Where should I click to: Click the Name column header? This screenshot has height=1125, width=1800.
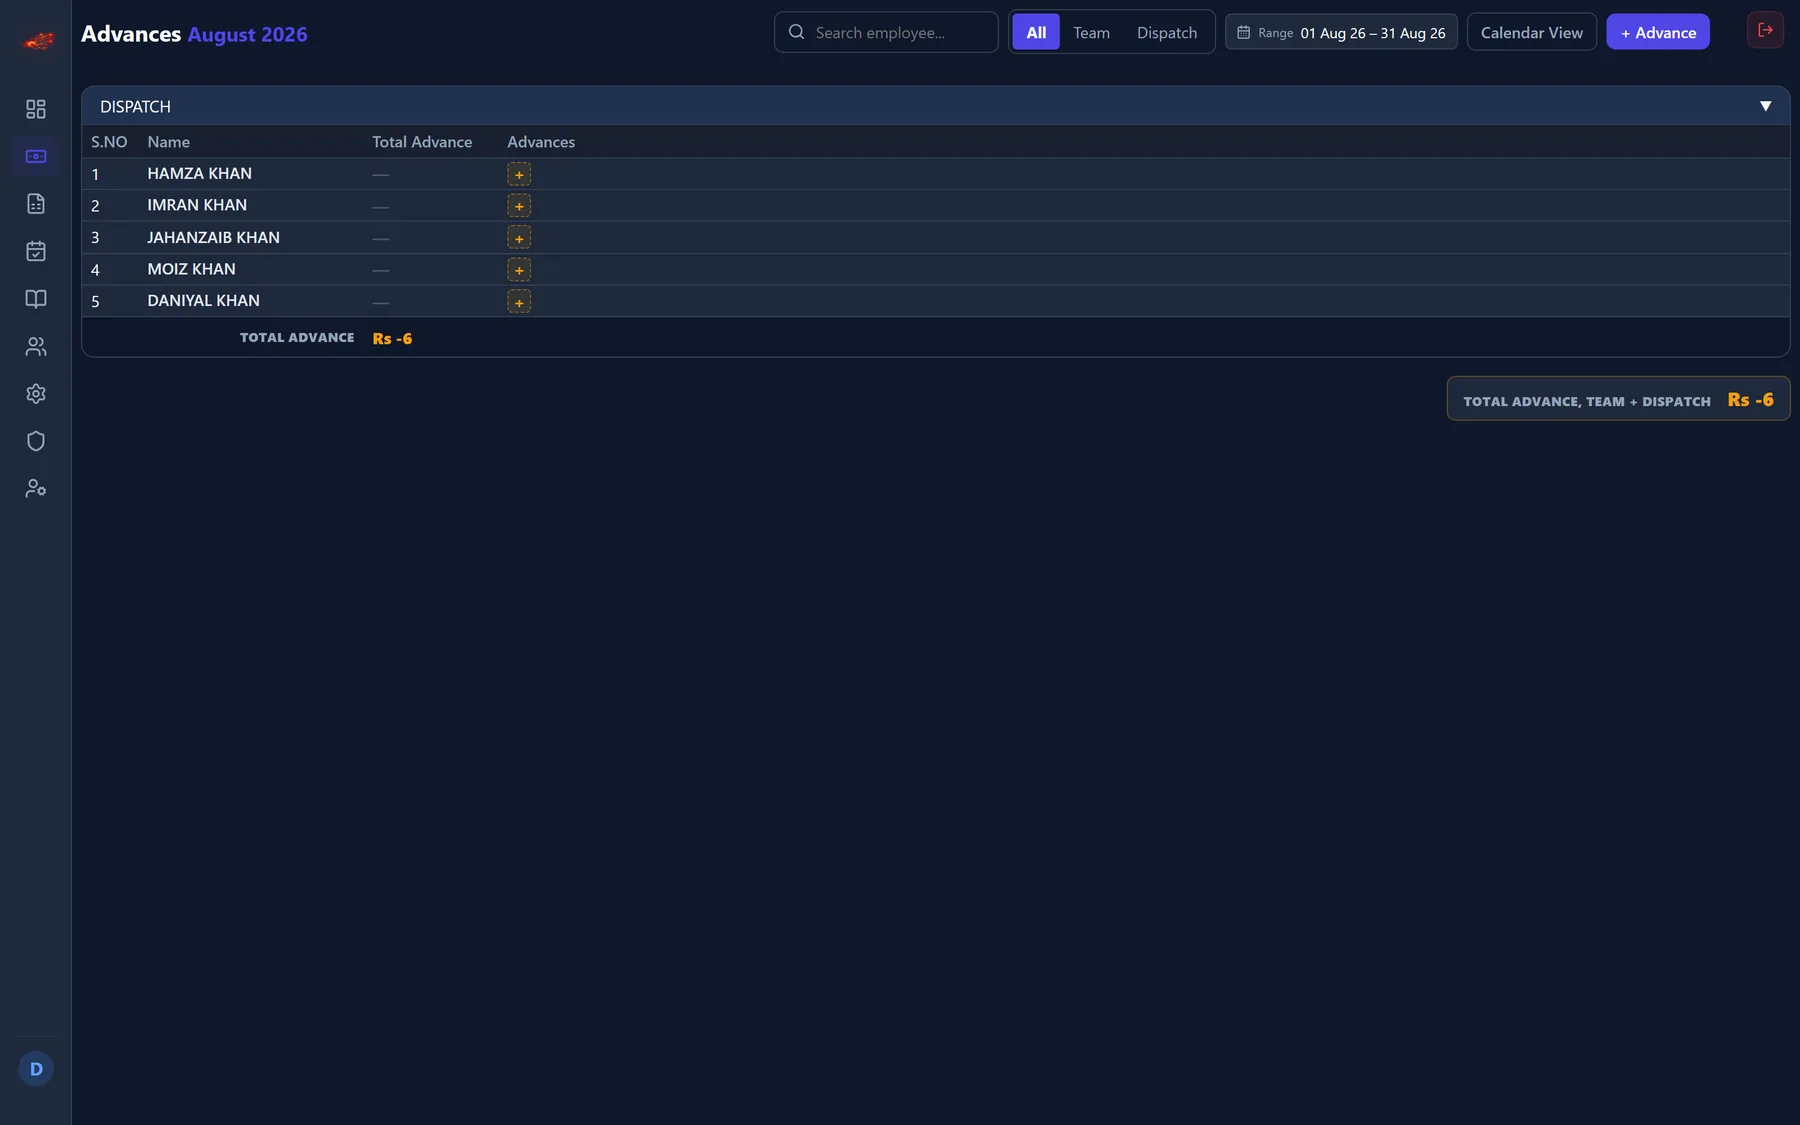(x=169, y=142)
